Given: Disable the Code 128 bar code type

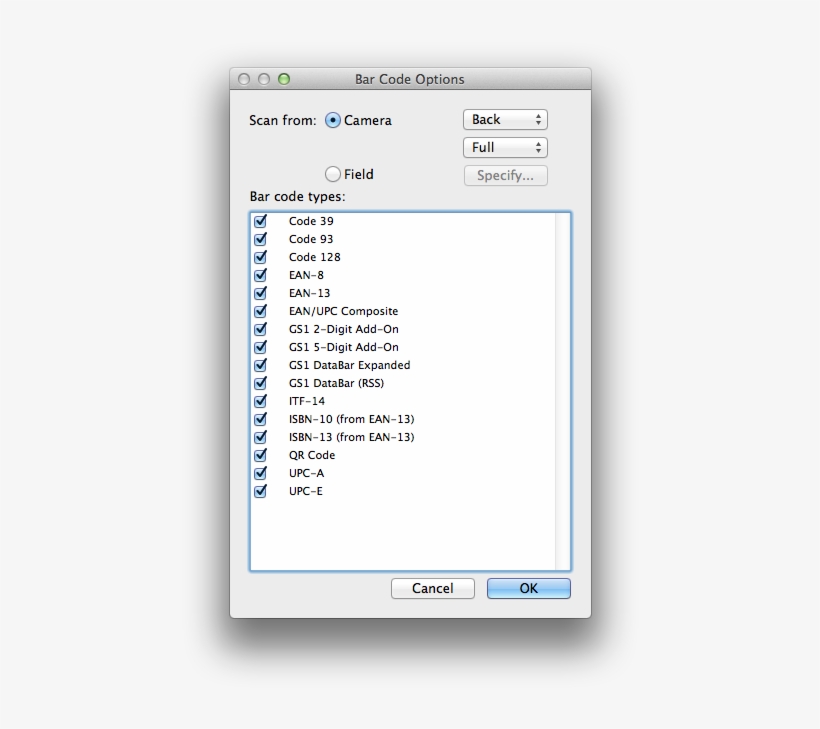Looking at the screenshot, I should coord(261,257).
